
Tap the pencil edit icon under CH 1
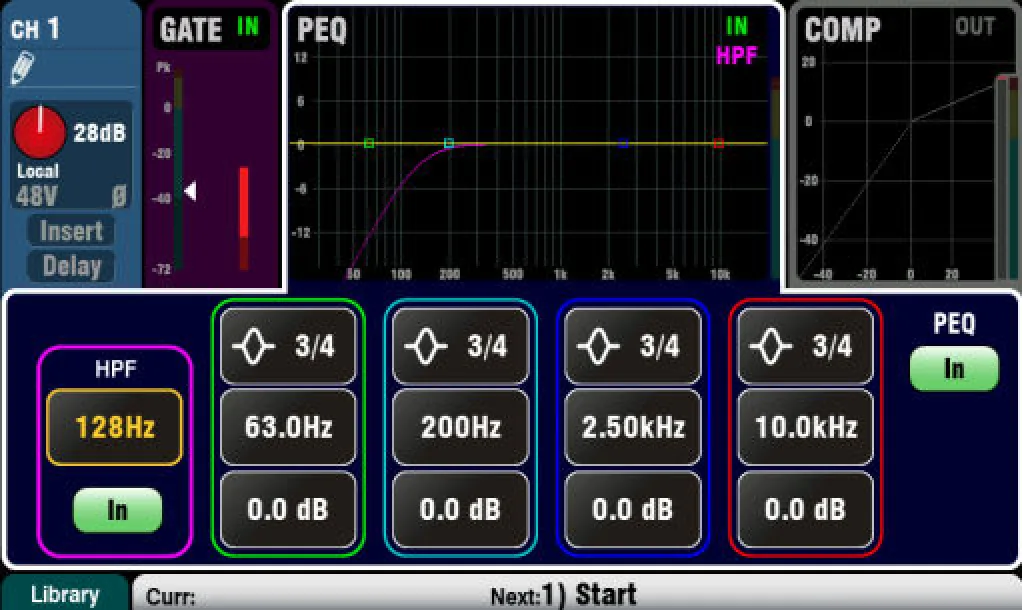(x=23, y=68)
